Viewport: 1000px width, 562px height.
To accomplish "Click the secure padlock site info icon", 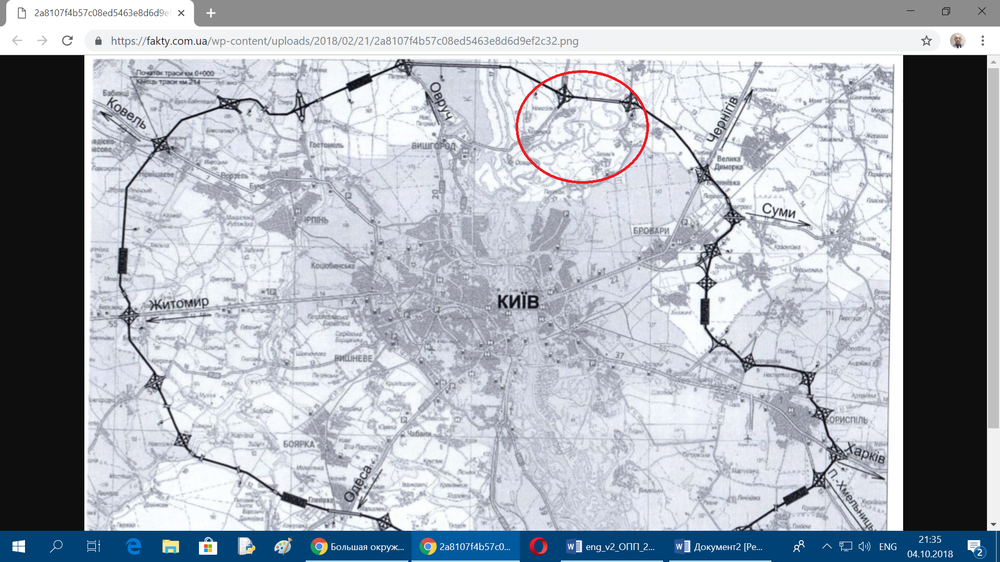I will point(98,41).
